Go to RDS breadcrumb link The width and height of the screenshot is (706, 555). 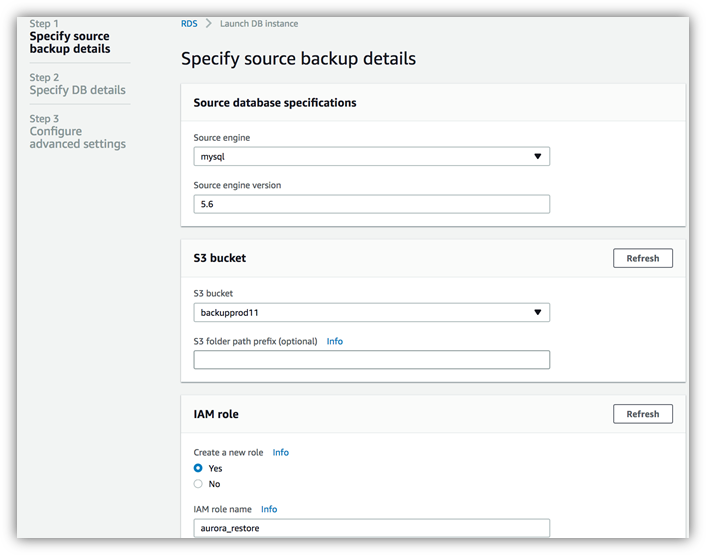tap(189, 23)
